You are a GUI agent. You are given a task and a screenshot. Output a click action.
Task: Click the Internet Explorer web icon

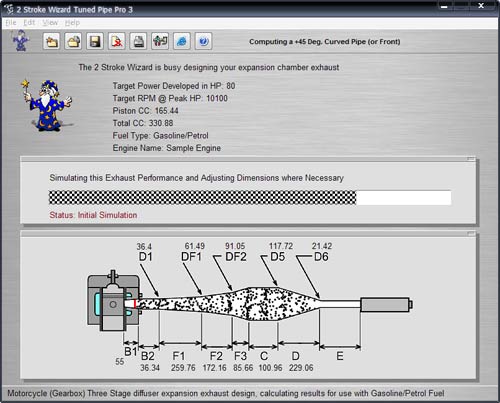tap(182, 41)
